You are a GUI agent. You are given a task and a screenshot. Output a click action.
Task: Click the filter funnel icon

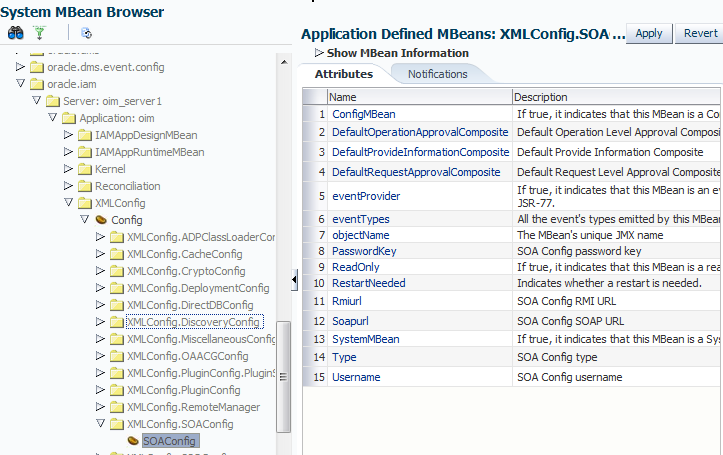pos(40,33)
